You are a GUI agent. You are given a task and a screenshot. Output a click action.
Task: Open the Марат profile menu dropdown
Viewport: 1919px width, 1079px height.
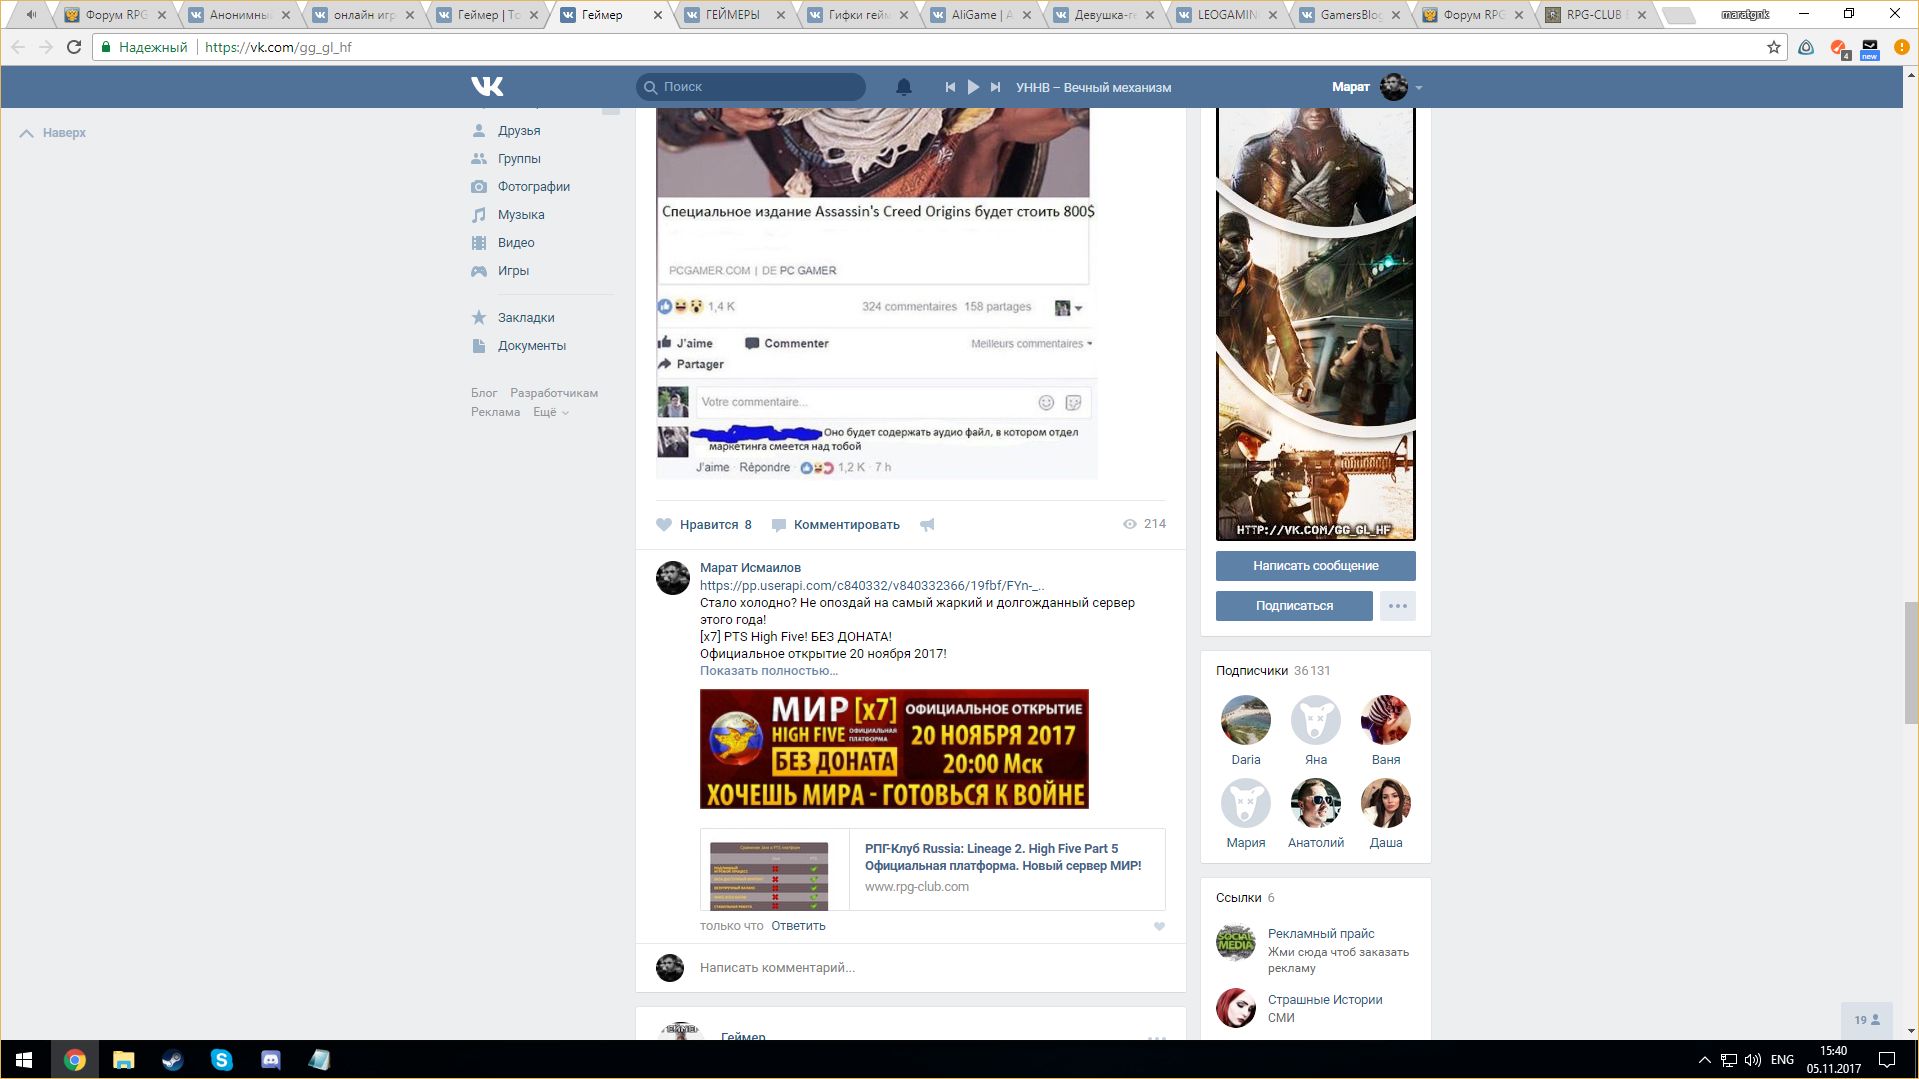(1377, 87)
